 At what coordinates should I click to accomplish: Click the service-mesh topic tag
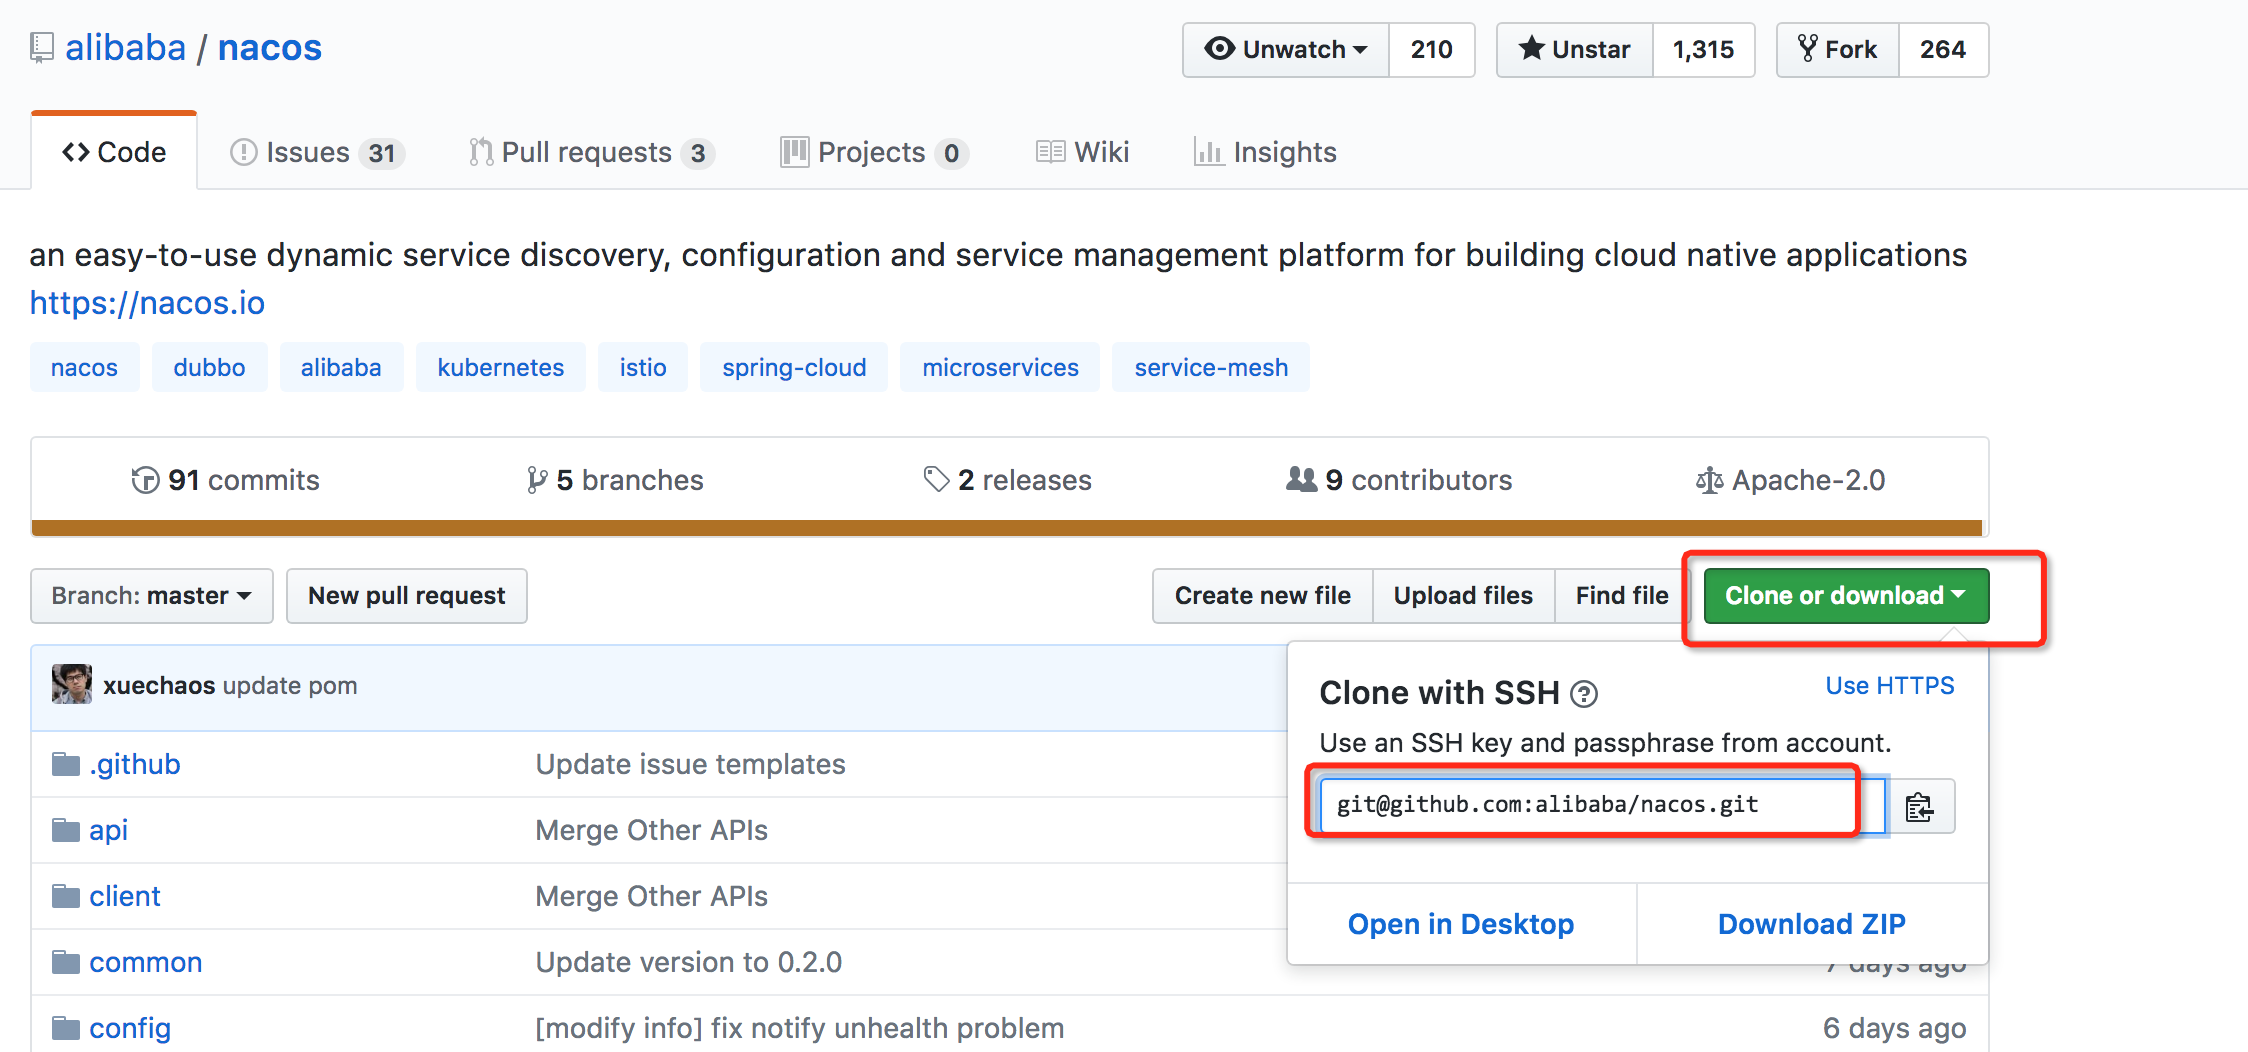(x=1211, y=367)
